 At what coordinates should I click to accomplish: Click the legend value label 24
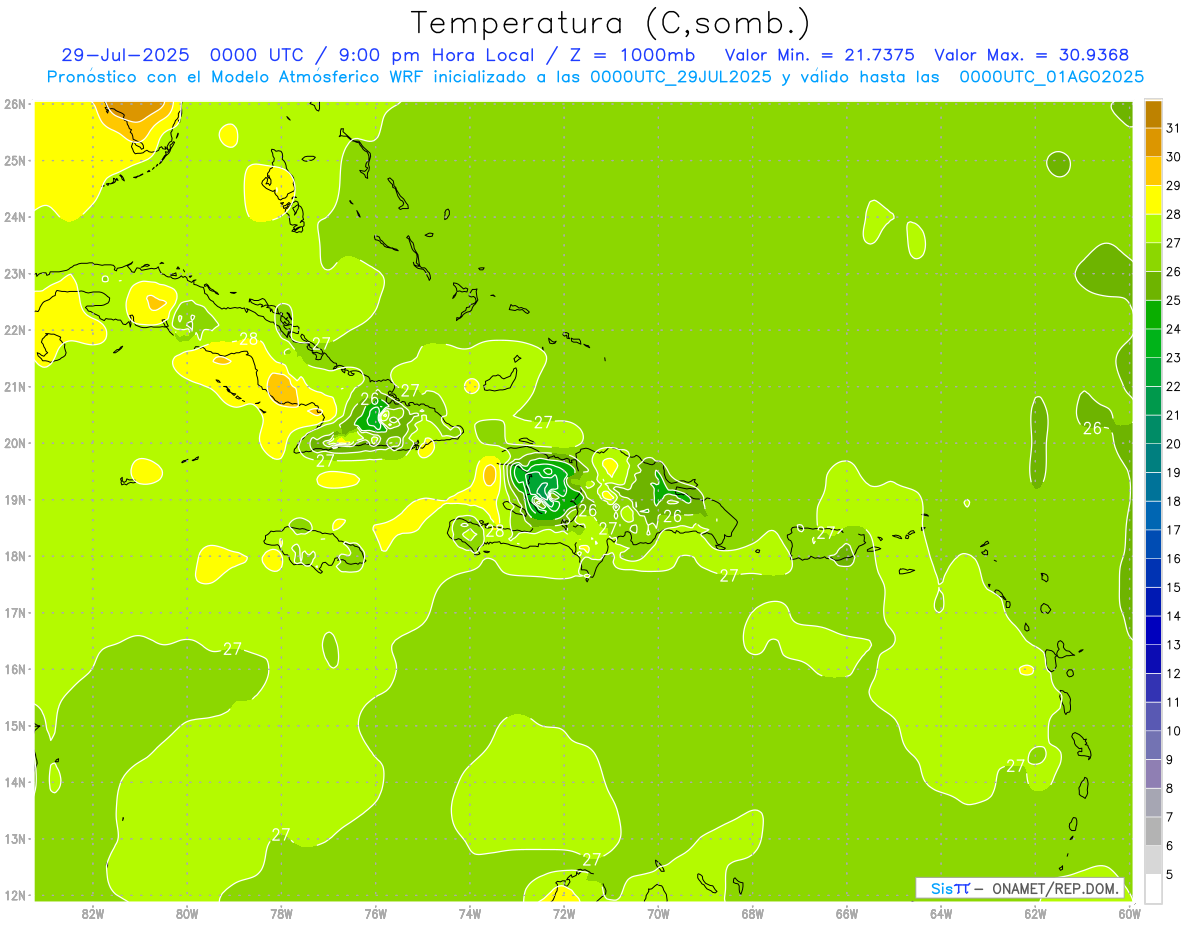click(x=1174, y=329)
